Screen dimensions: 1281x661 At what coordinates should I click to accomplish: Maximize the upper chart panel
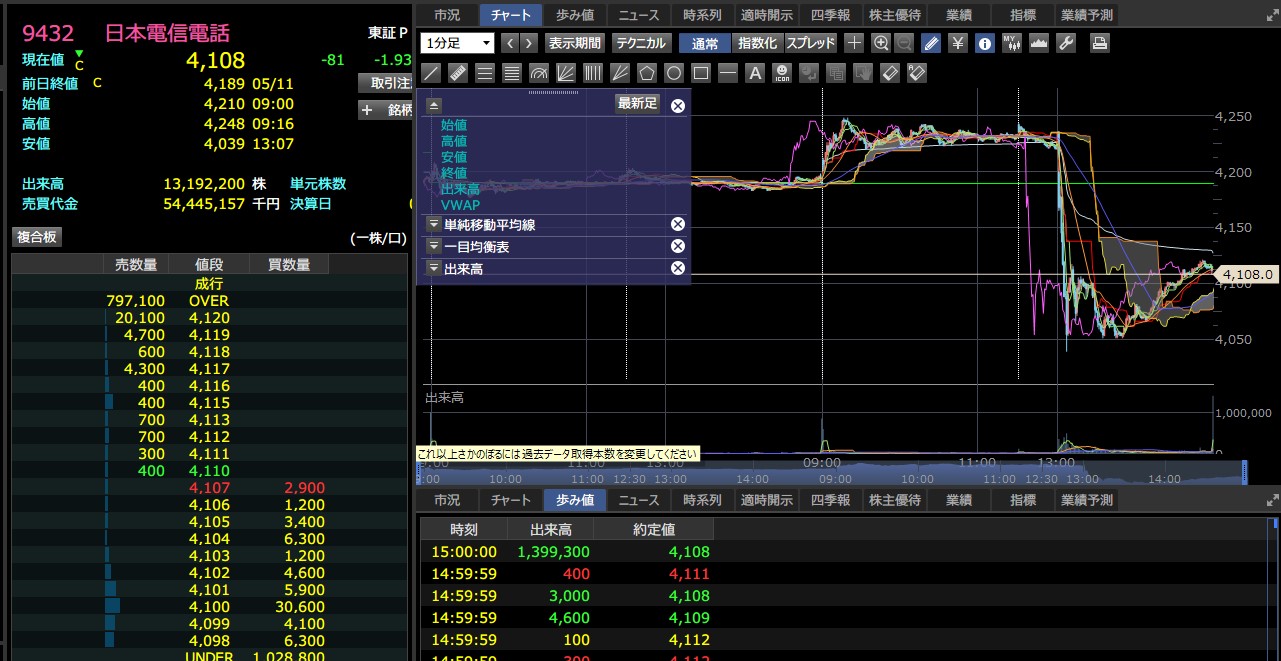(x=1272, y=15)
